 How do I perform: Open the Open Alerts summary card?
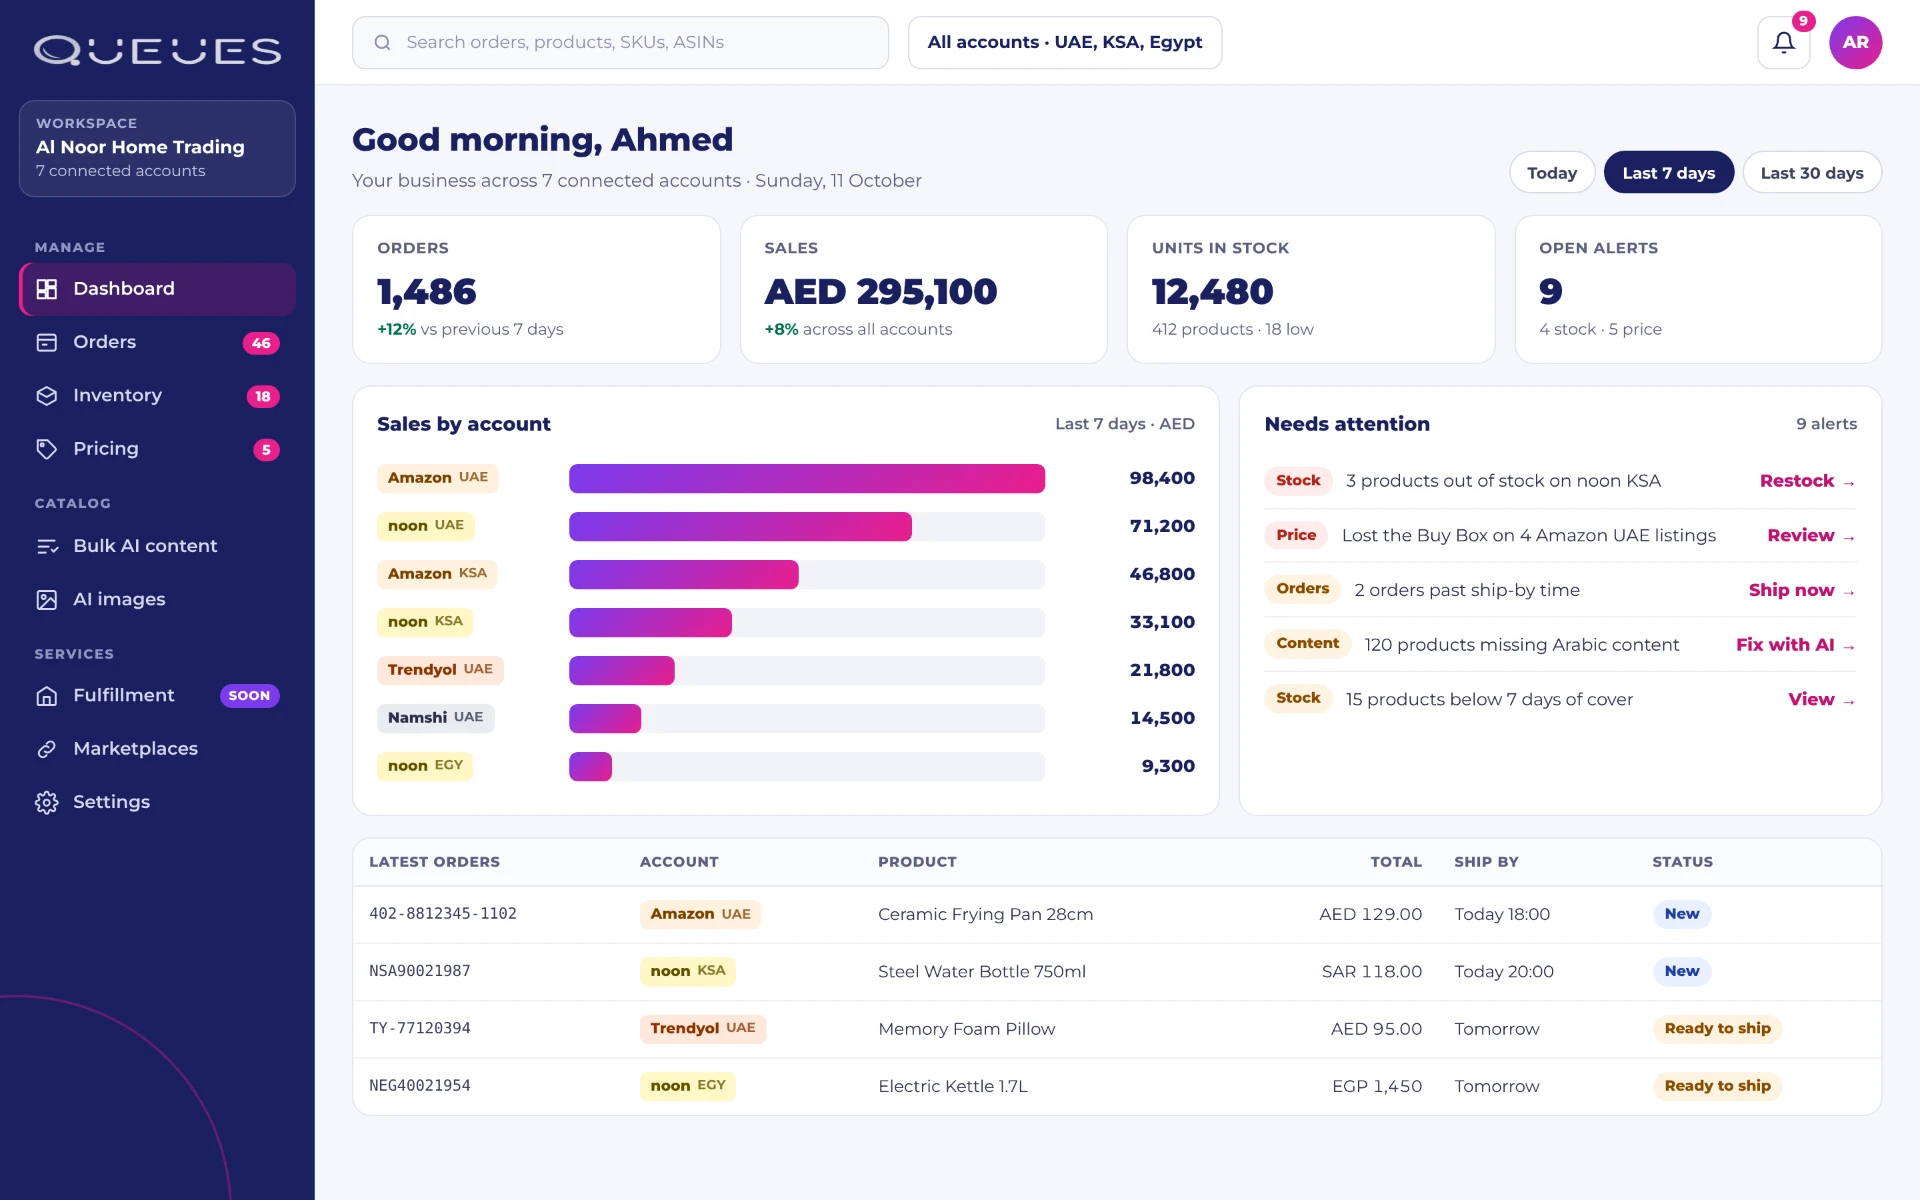coord(1697,289)
